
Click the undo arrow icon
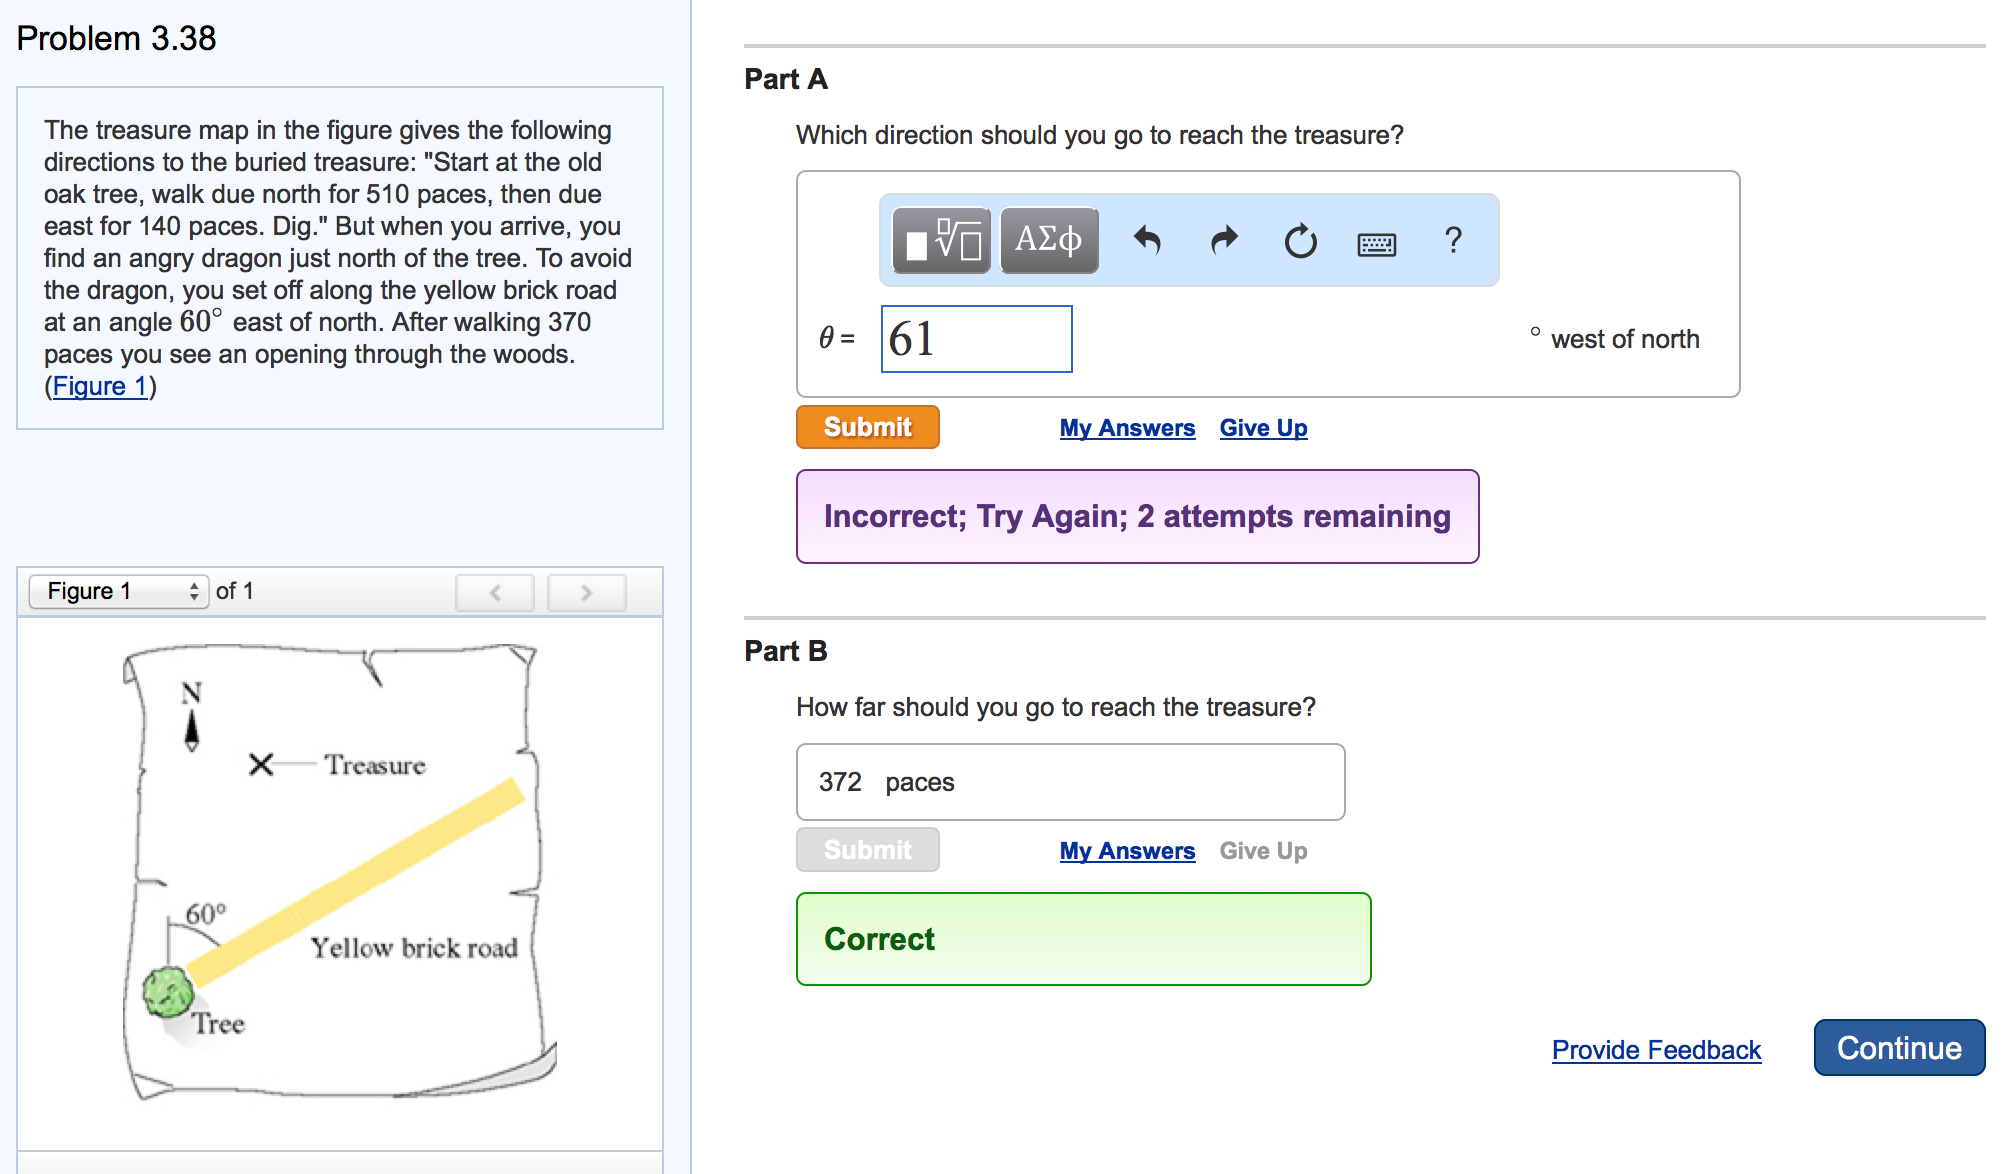(1147, 241)
